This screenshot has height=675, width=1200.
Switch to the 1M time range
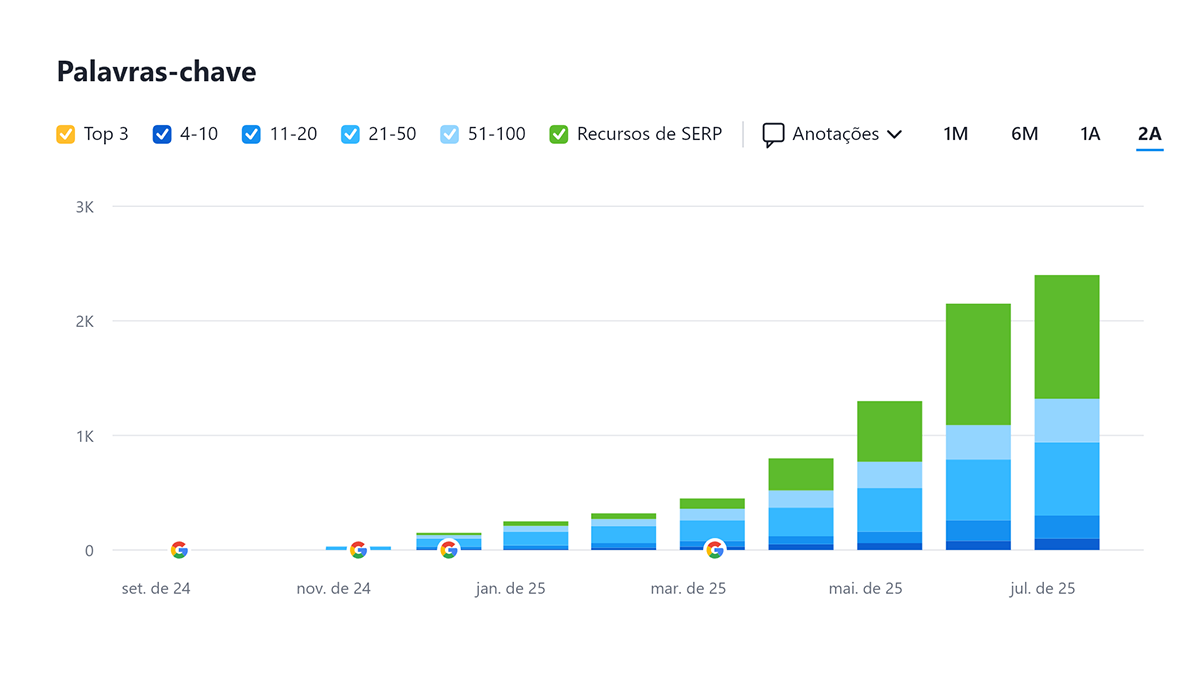[x=956, y=134]
